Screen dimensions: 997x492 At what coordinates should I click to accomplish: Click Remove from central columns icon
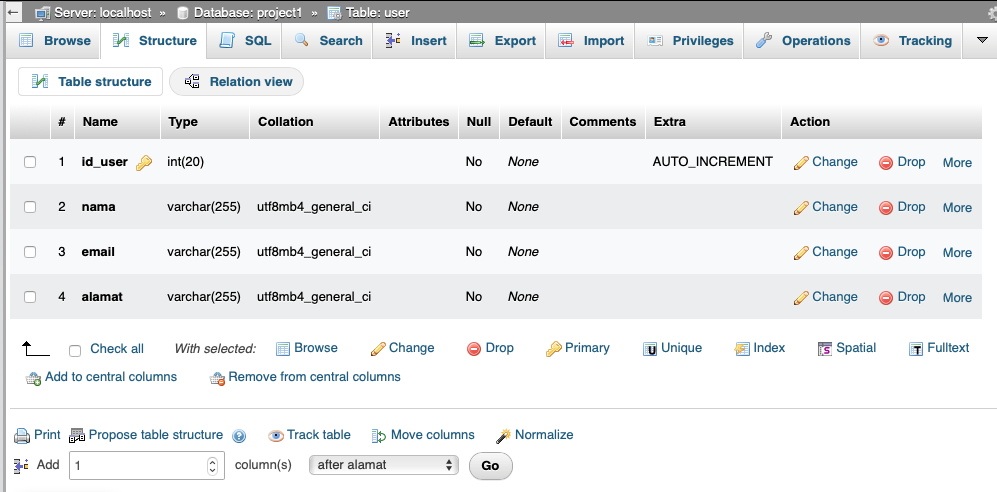point(217,378)
